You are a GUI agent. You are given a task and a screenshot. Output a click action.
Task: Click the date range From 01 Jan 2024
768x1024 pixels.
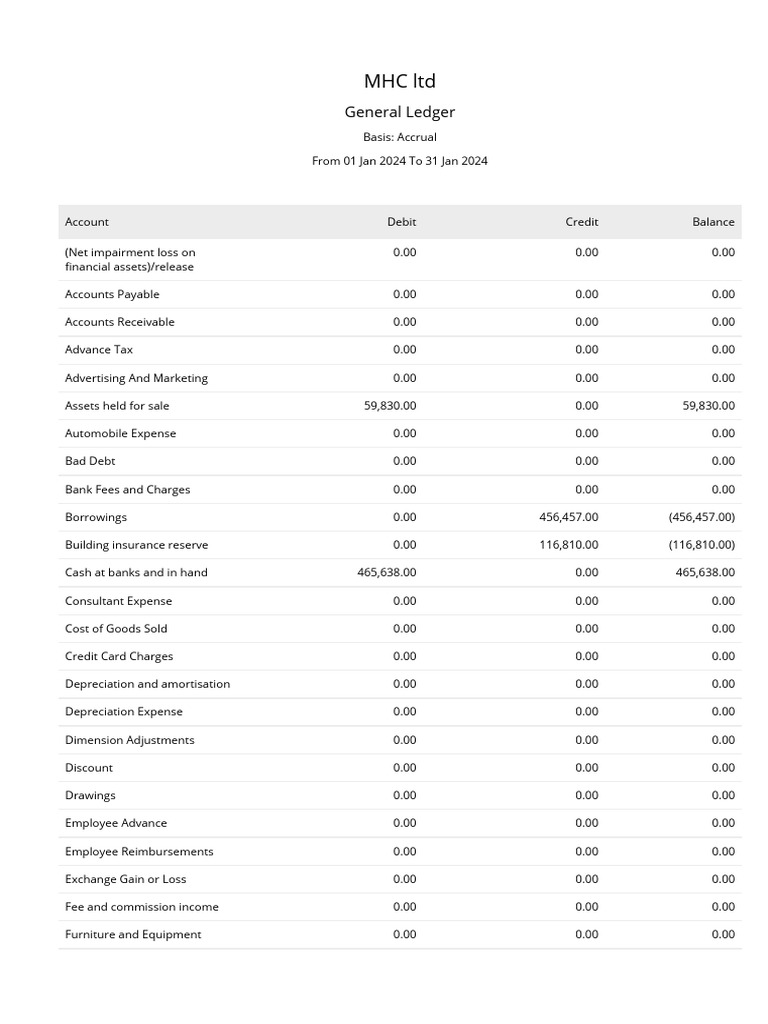tap(400, 161)
